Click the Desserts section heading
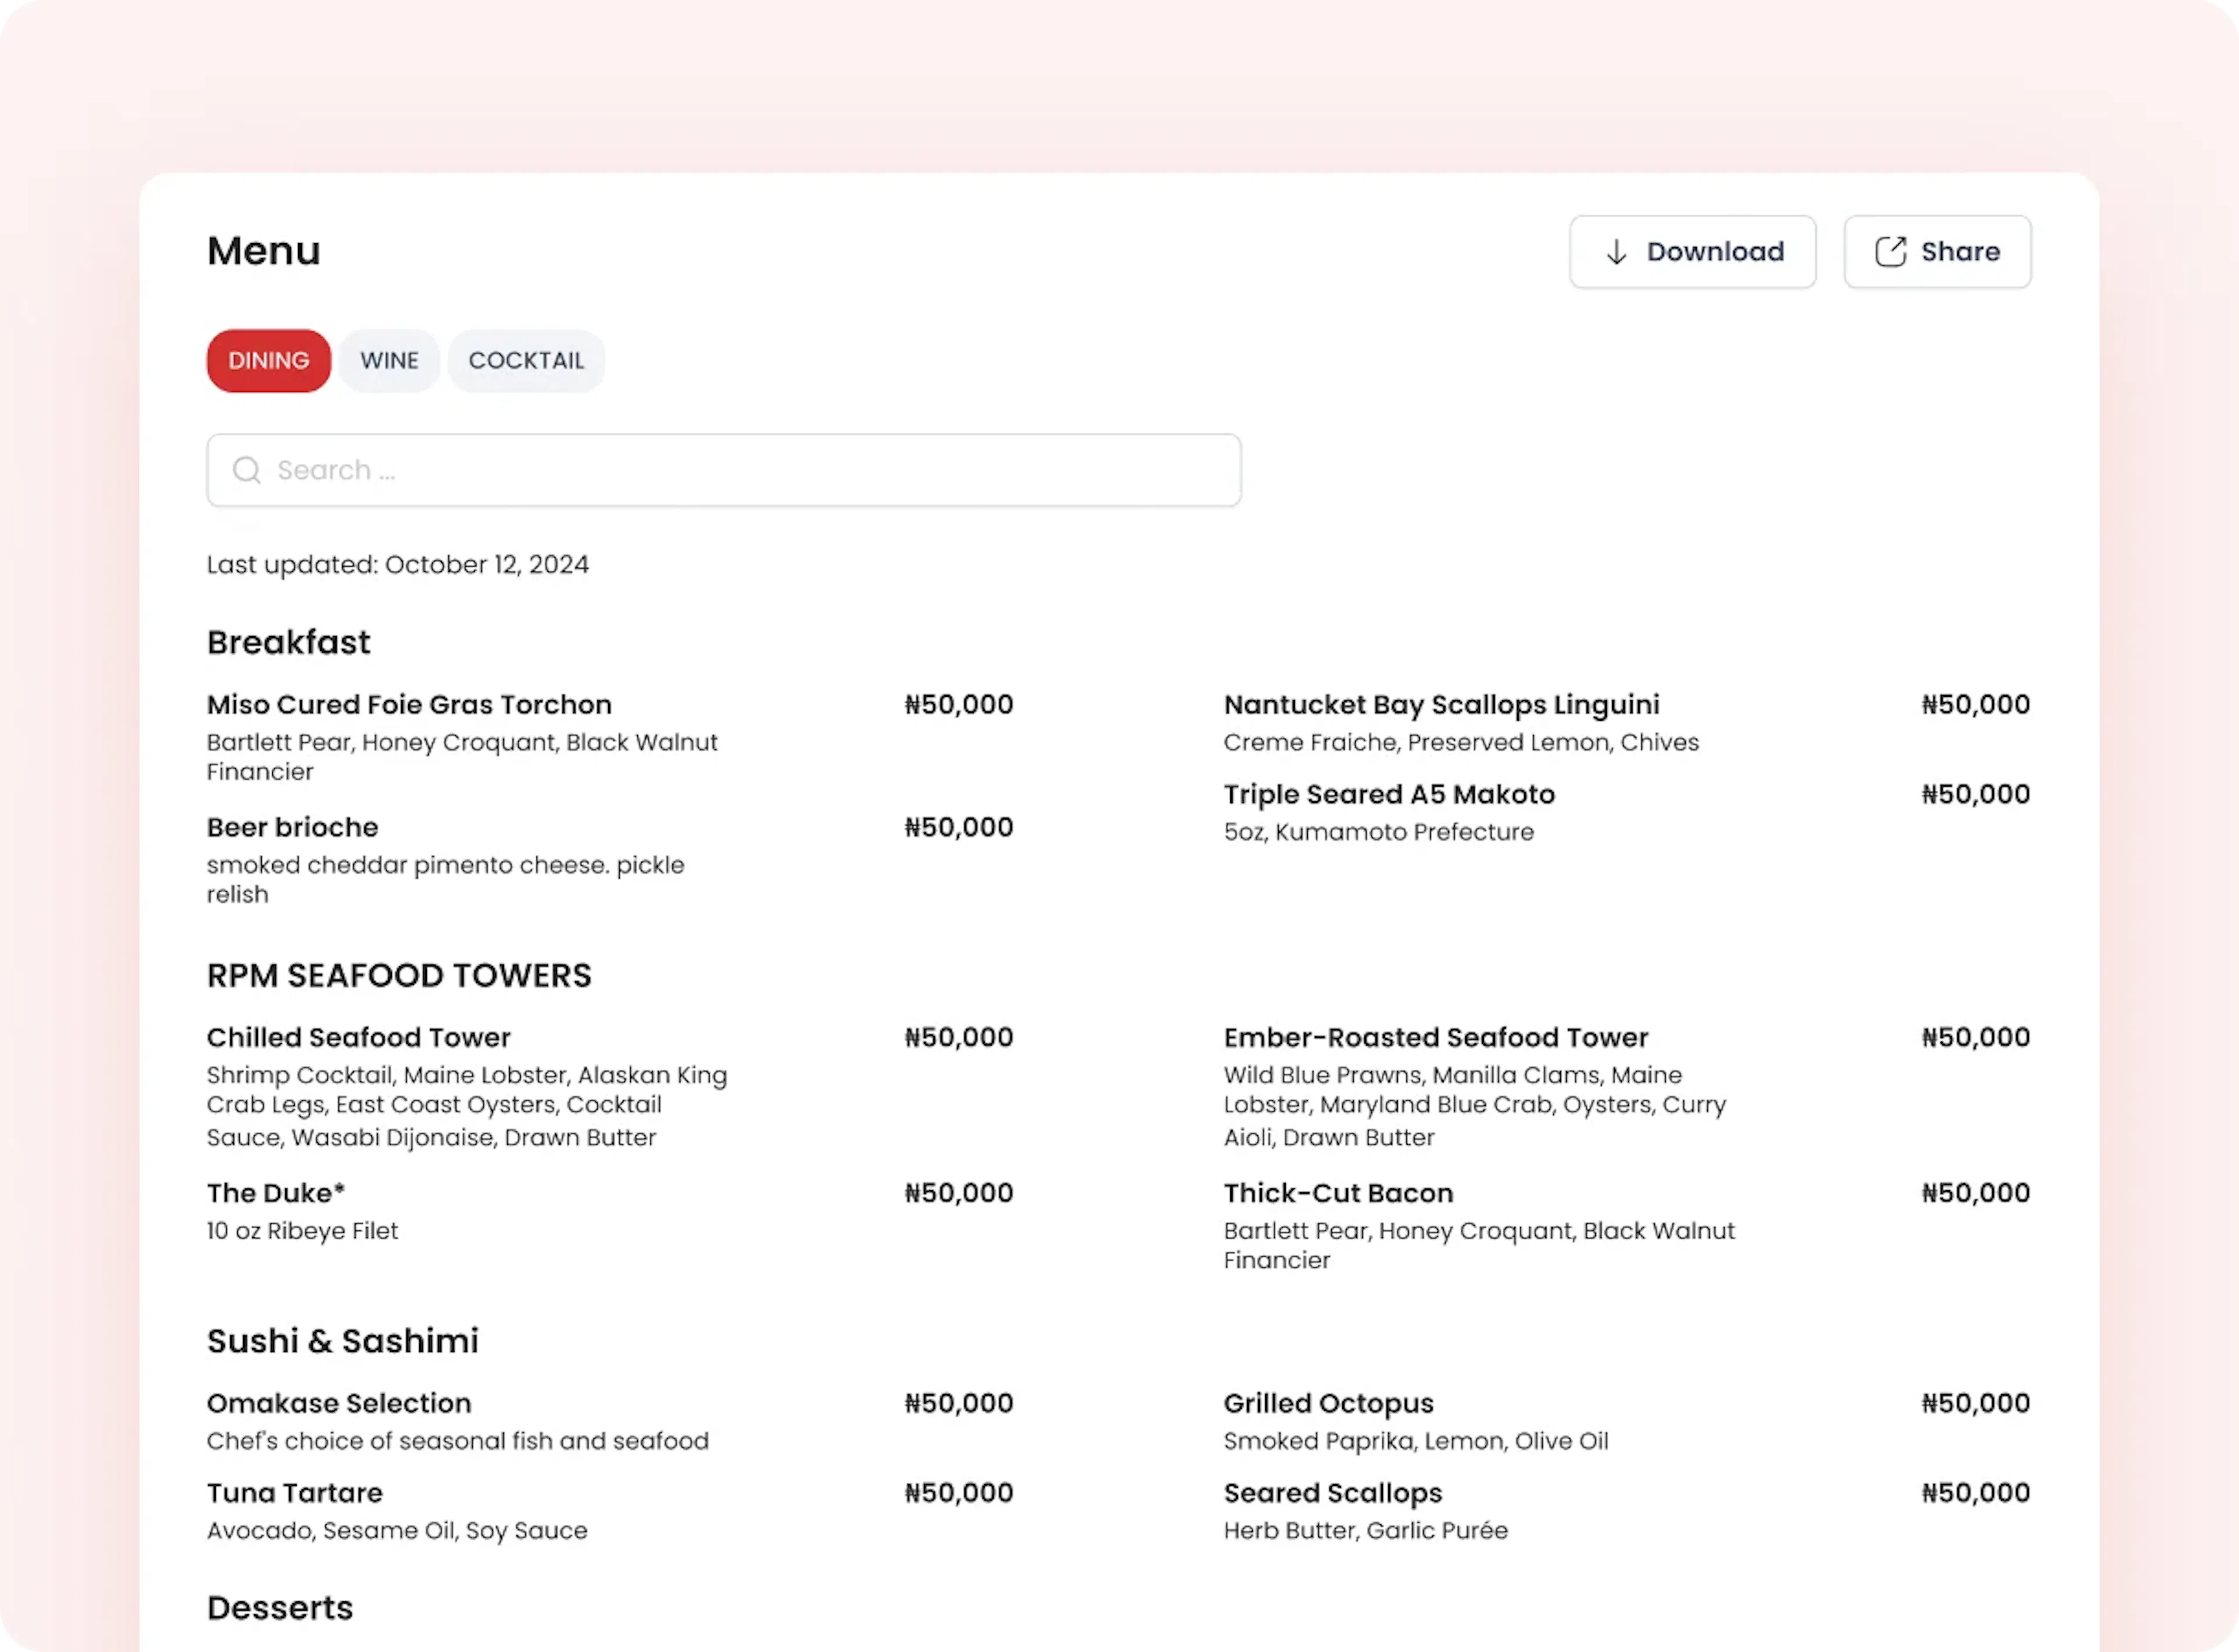 coord(280,1608)
